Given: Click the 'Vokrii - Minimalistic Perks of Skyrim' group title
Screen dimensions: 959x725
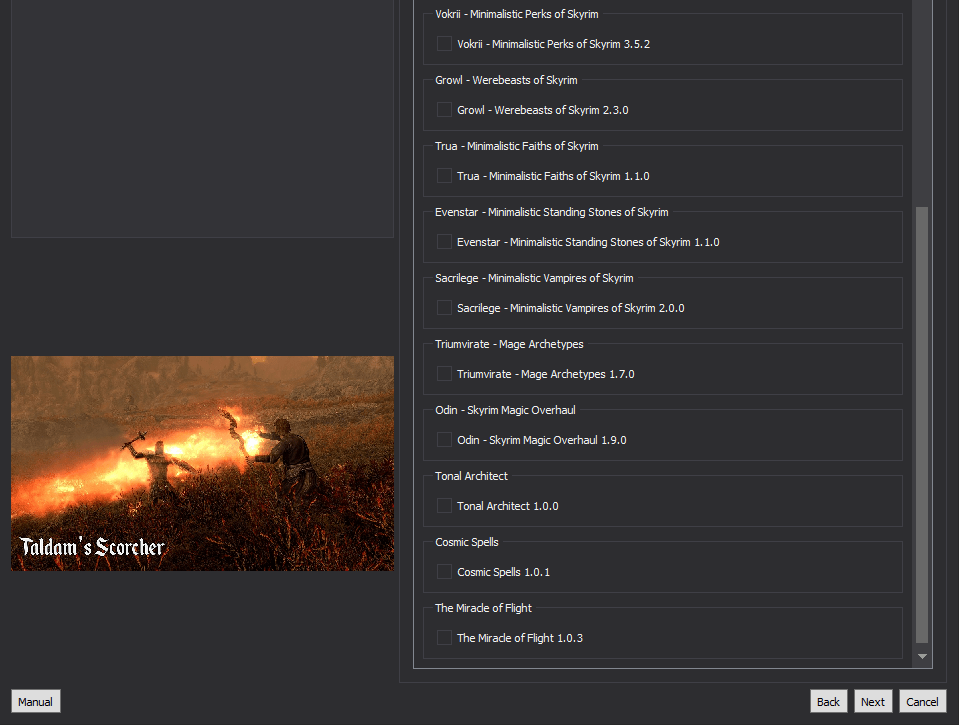Looking at the screenshot, I should 517,14.
